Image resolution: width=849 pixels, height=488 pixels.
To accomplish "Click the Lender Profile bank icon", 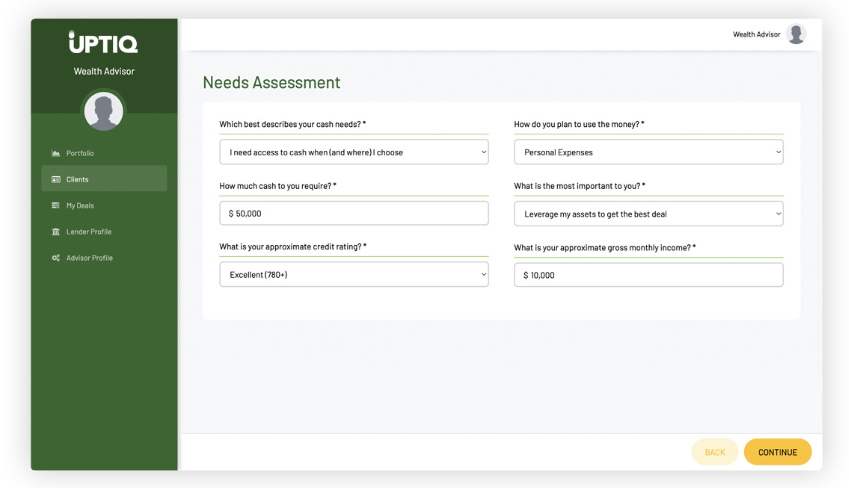I will pos(55,232).
